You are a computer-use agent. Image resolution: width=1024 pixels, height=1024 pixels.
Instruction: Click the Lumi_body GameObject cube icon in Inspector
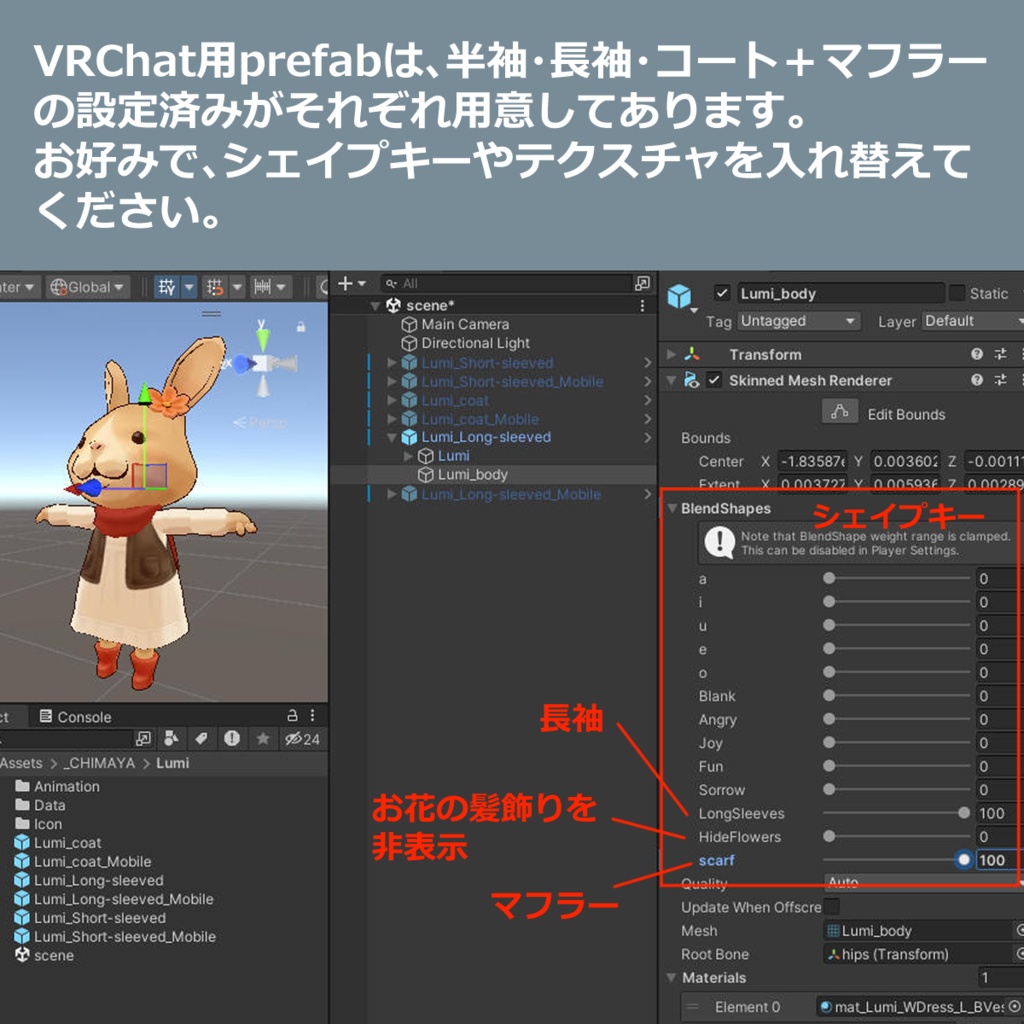tap(679, 296)
